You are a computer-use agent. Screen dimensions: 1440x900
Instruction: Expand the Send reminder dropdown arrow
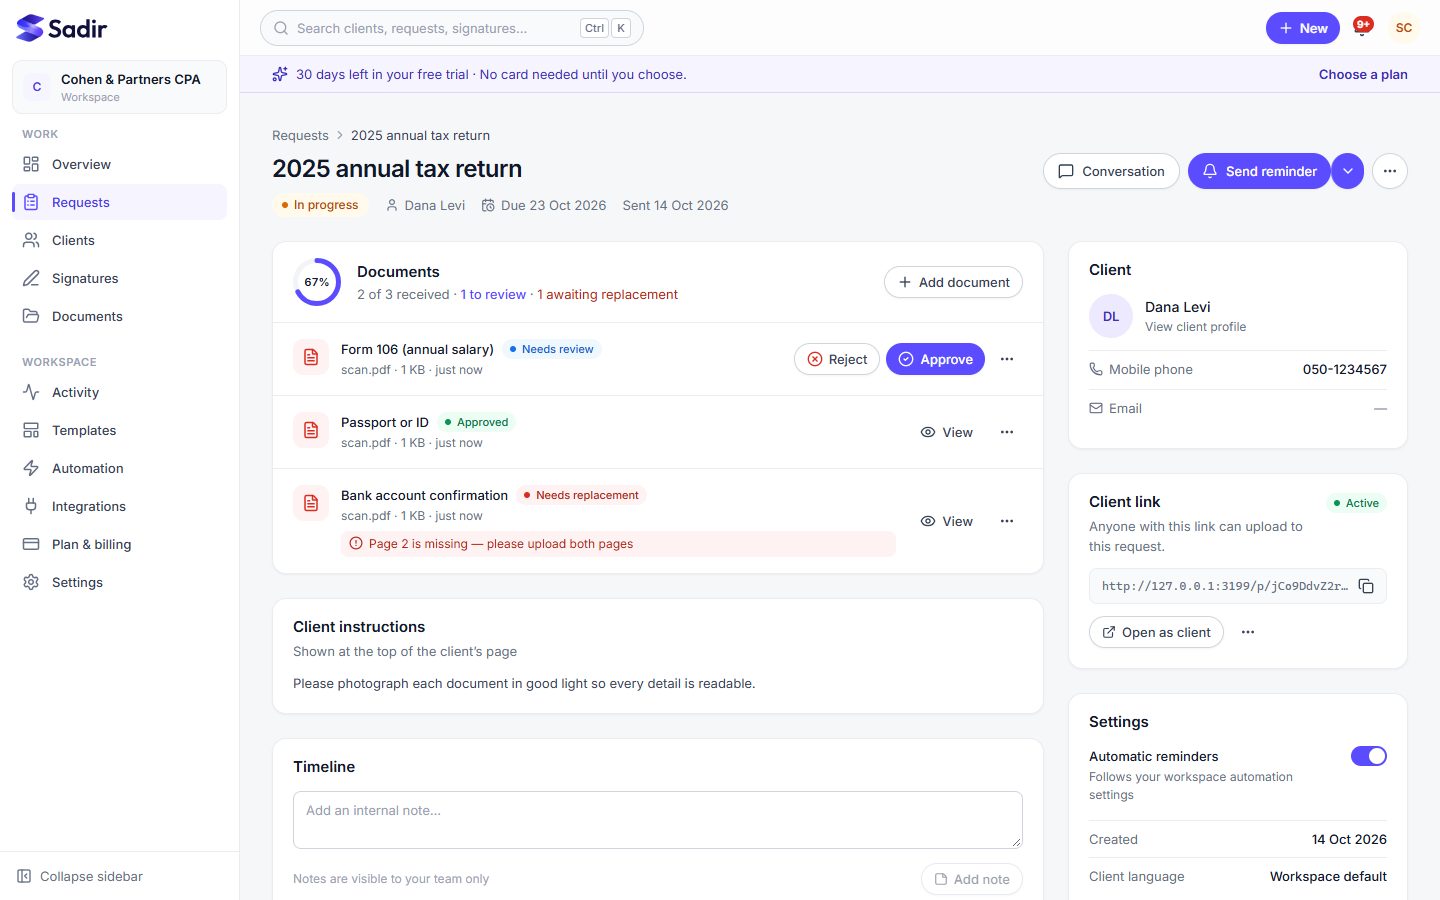click(1348, 171)
